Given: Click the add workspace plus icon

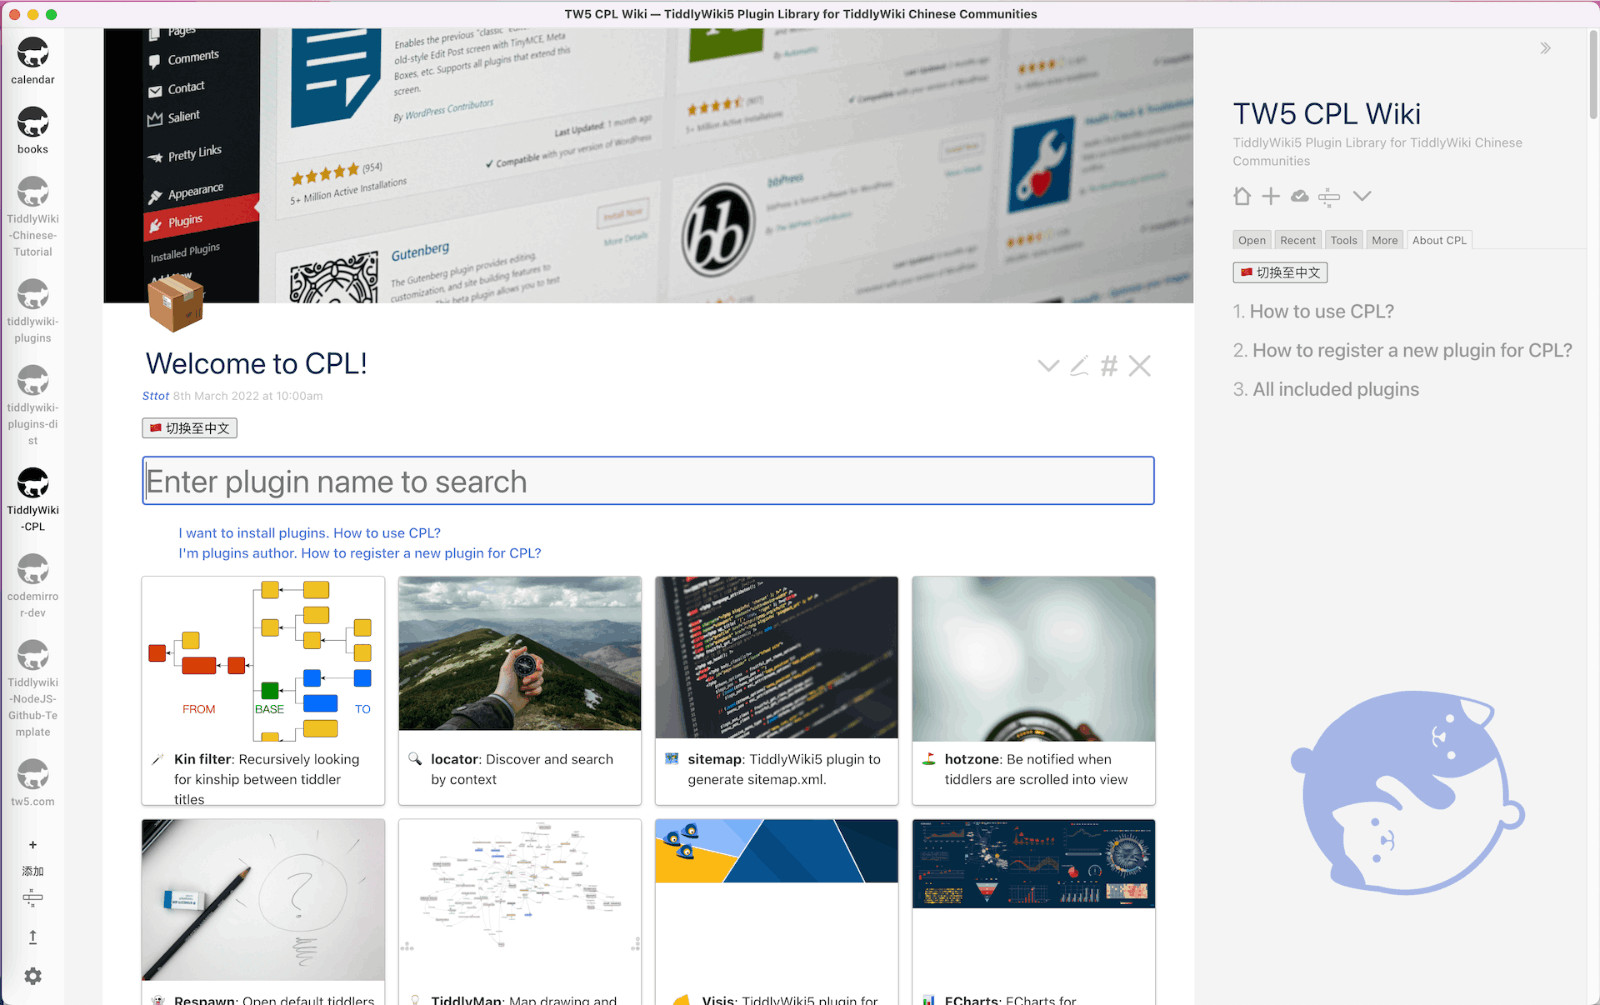Looking at the screenshot, I should tap(33, 845).
